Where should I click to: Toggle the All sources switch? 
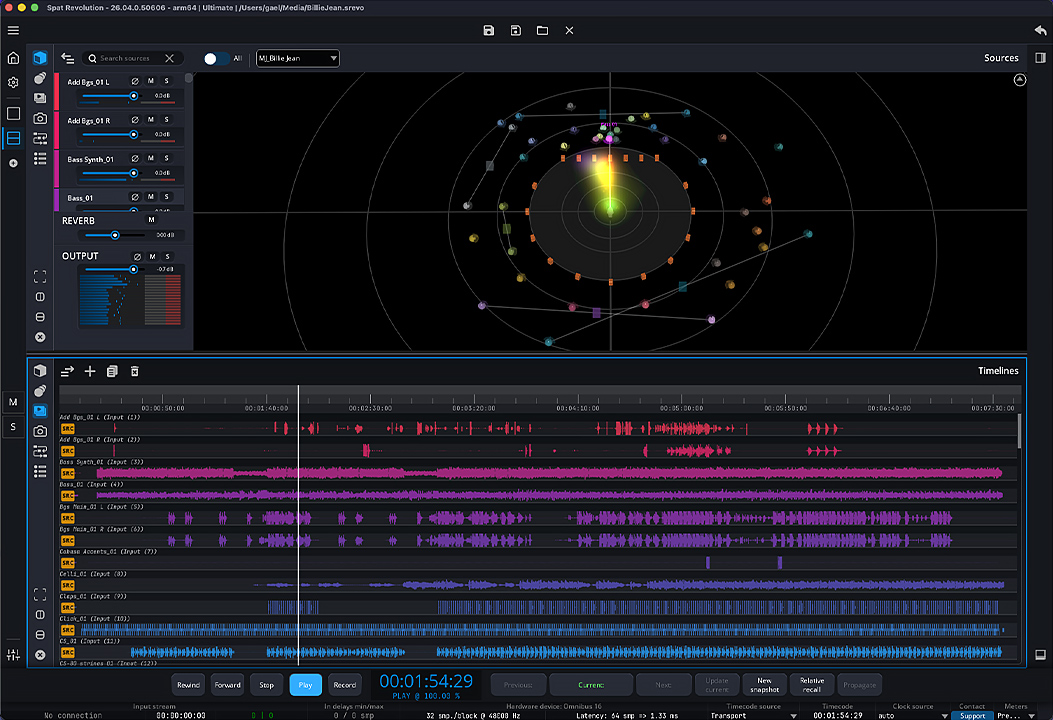[x=214, y=59]
